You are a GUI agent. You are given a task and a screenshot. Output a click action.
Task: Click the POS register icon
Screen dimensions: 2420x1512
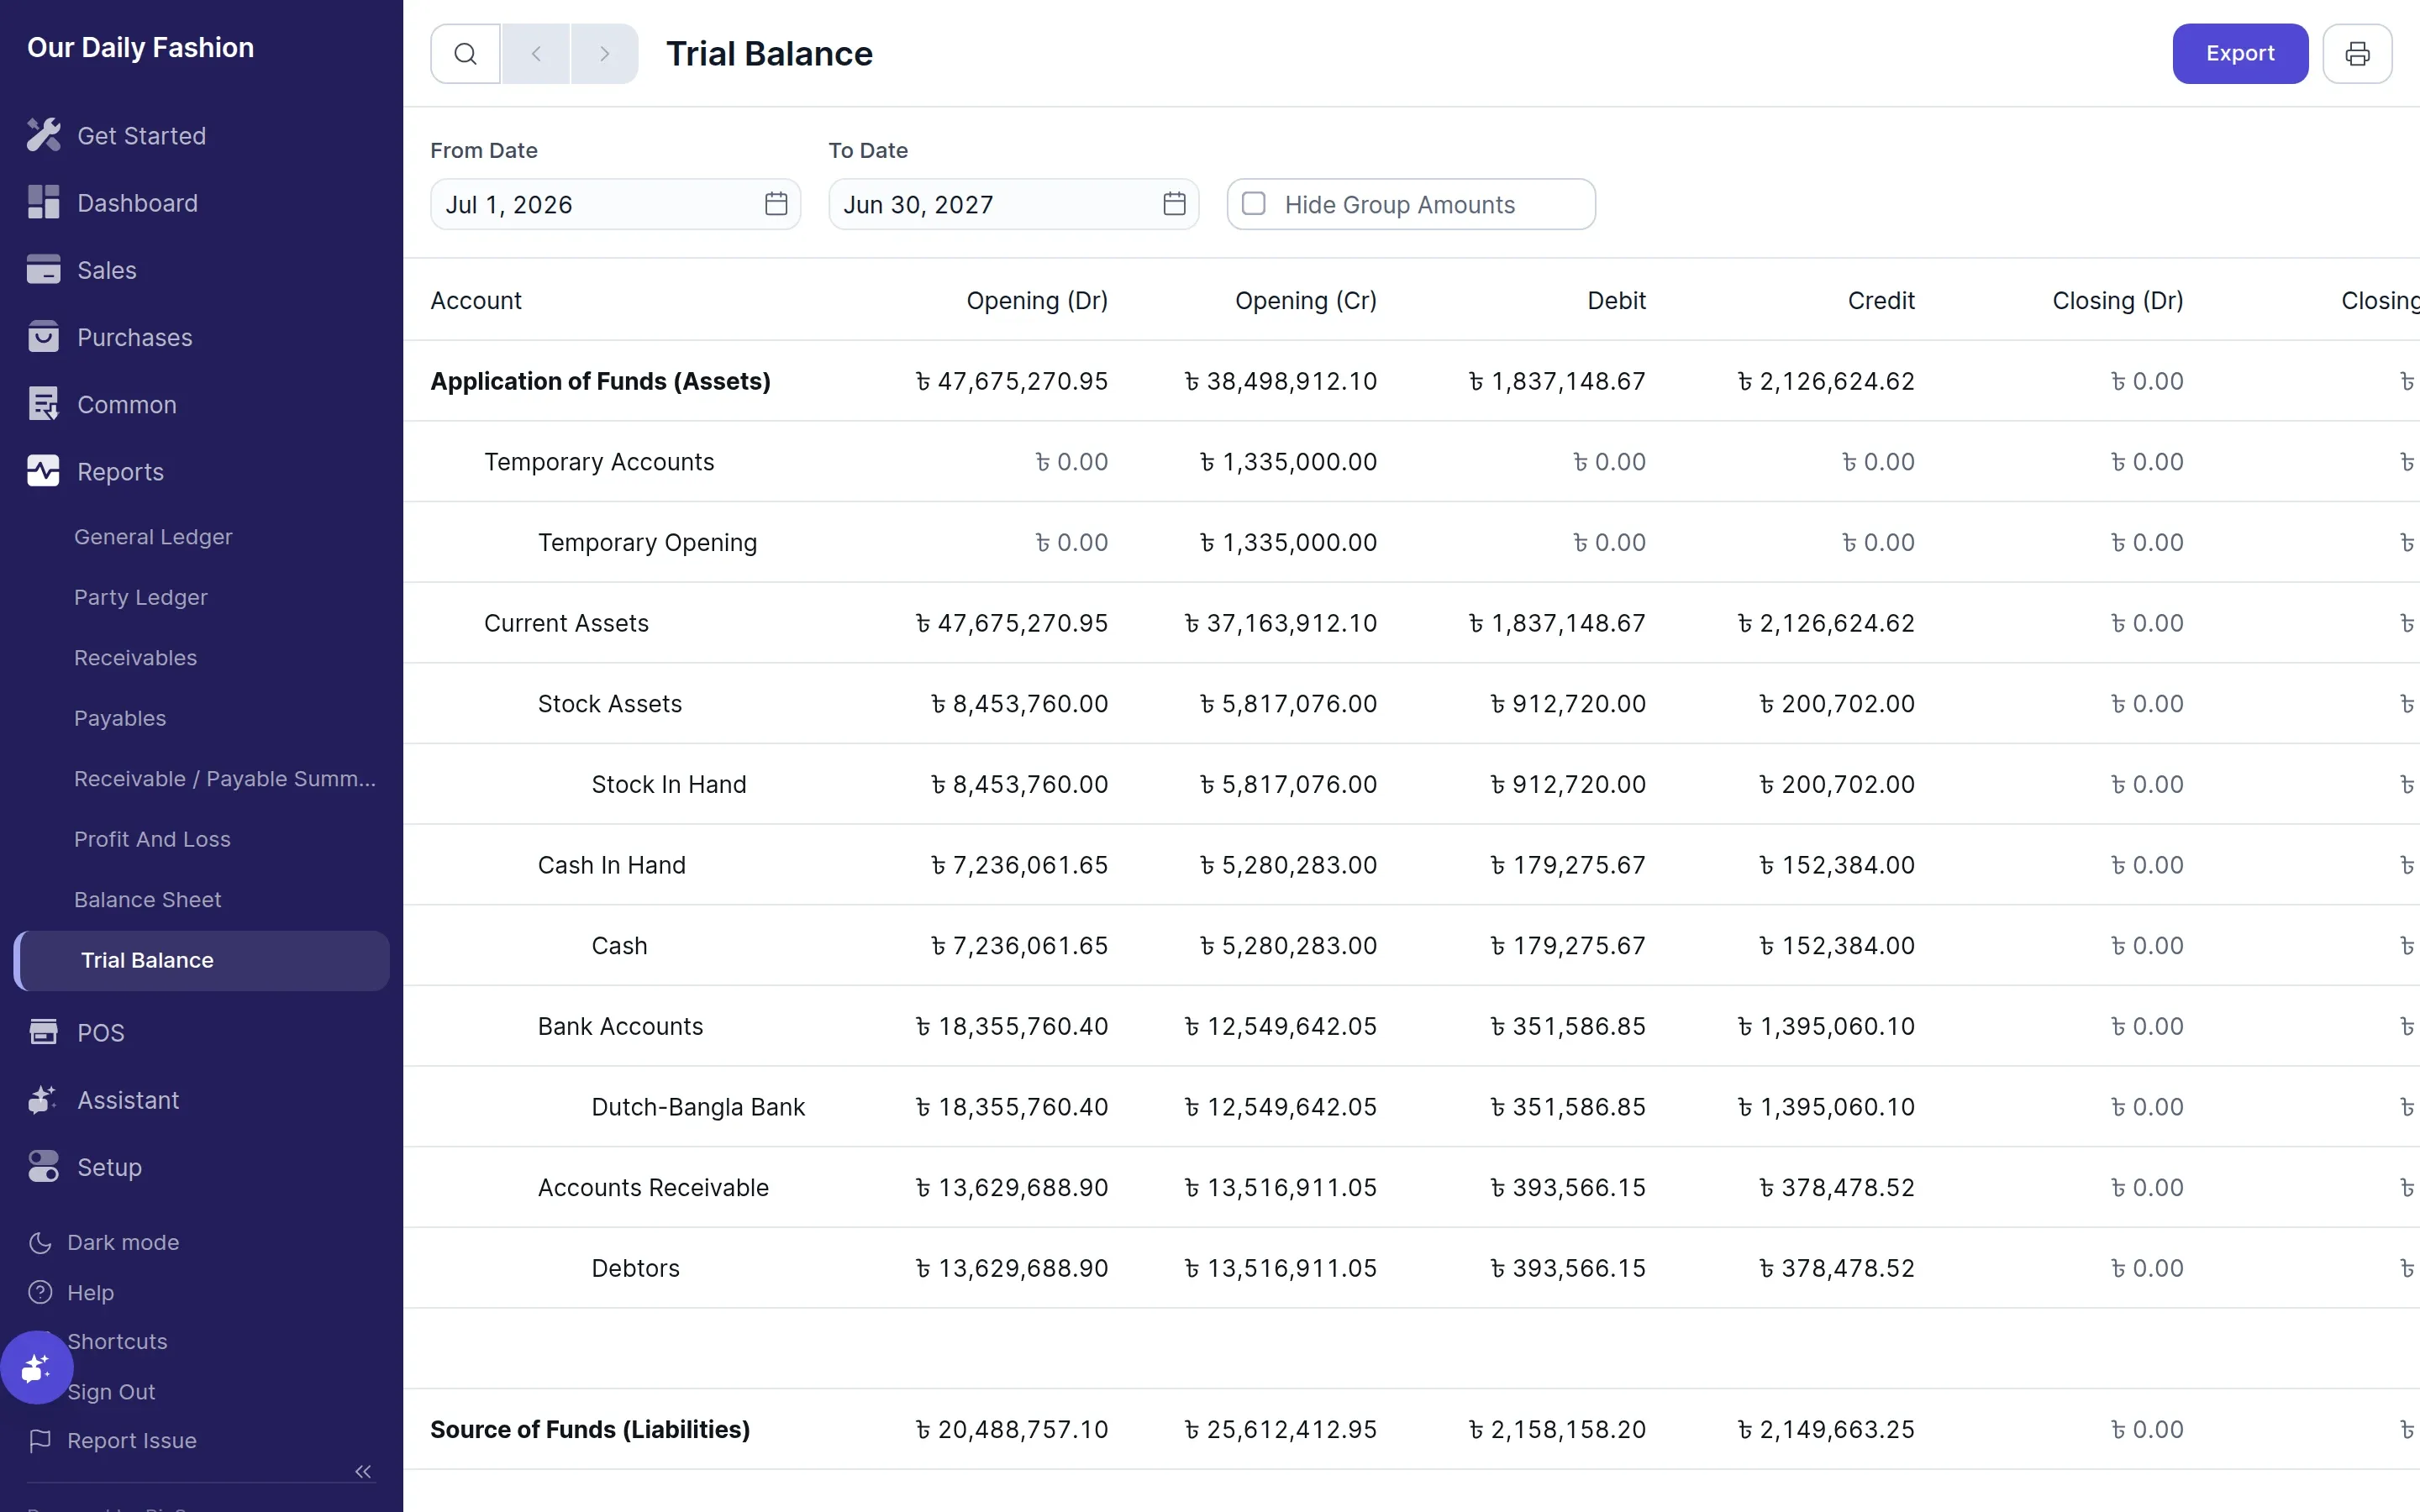(43, 1032)
